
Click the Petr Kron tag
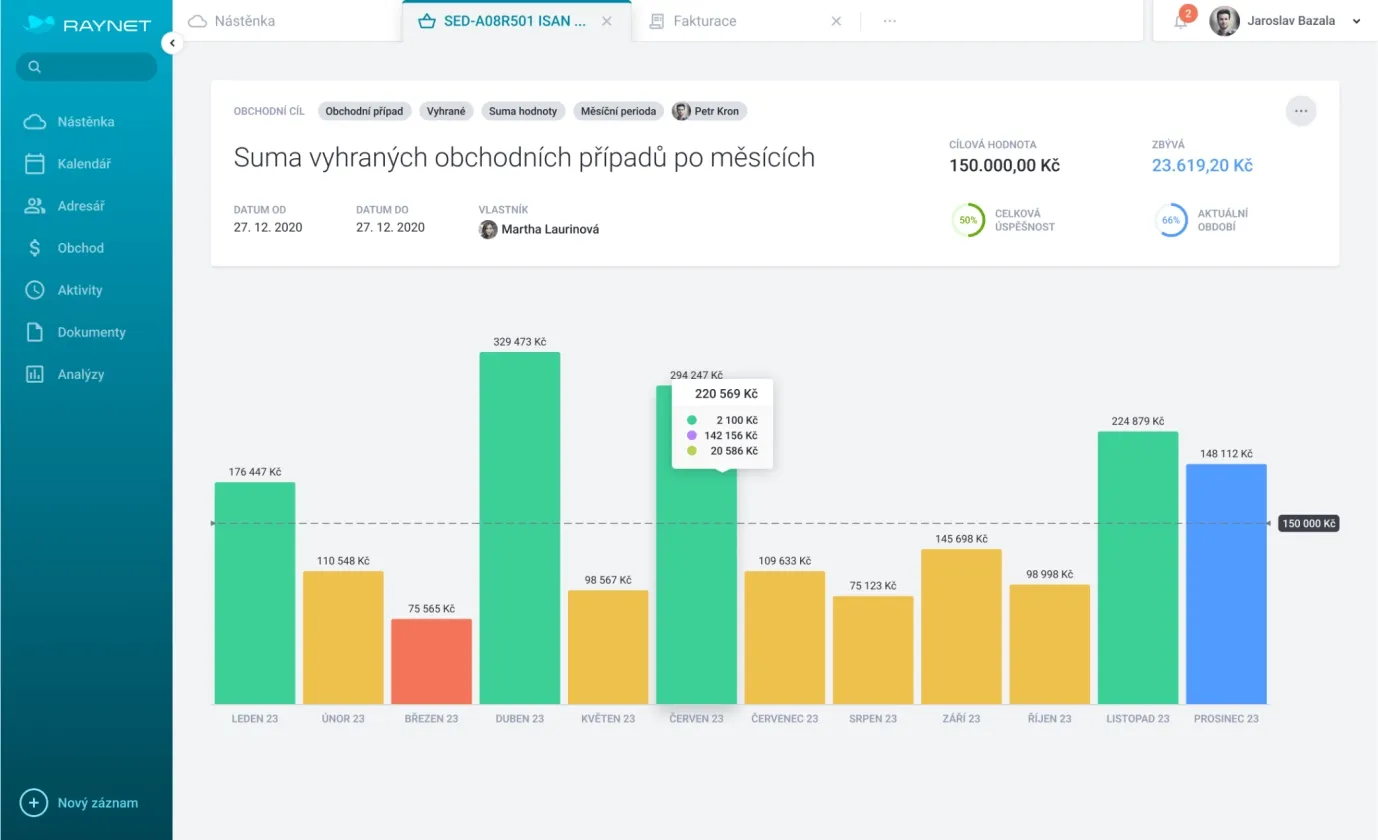click(x=709, y=111)
